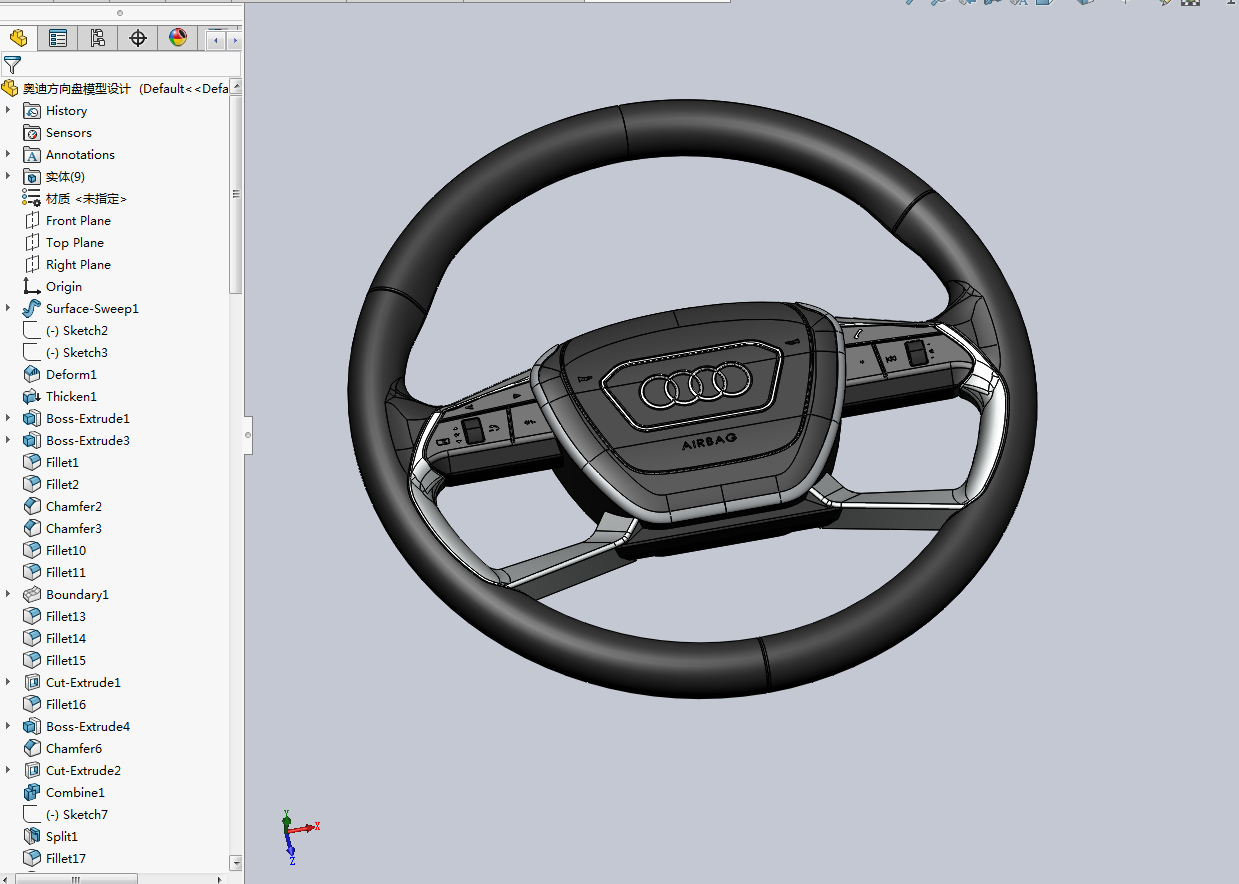Select the Fillet16 feature

[x=66, y=705]
